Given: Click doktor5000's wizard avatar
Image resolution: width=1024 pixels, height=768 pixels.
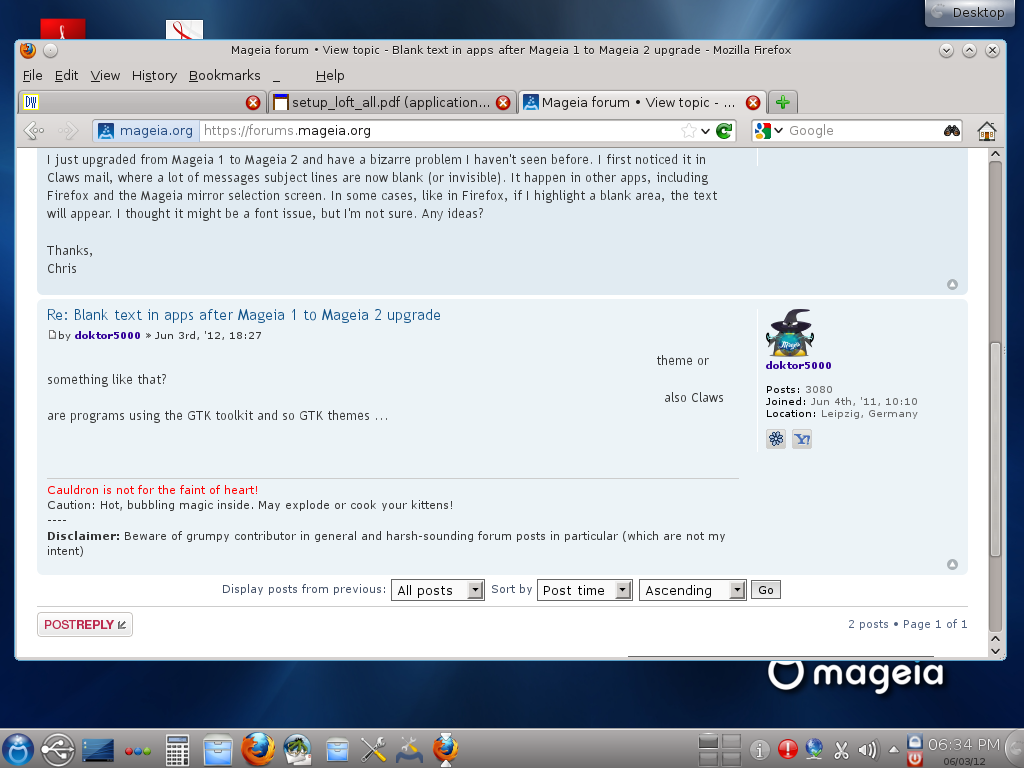Looking at the screenshot, I should pyautogui.click(x=790, y=332).
